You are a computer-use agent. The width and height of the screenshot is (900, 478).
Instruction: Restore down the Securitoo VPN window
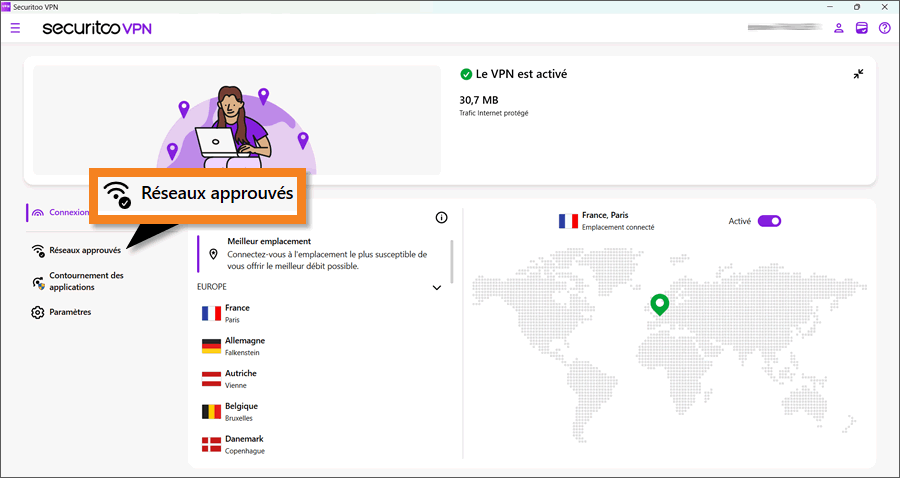[x=857, y=7]
